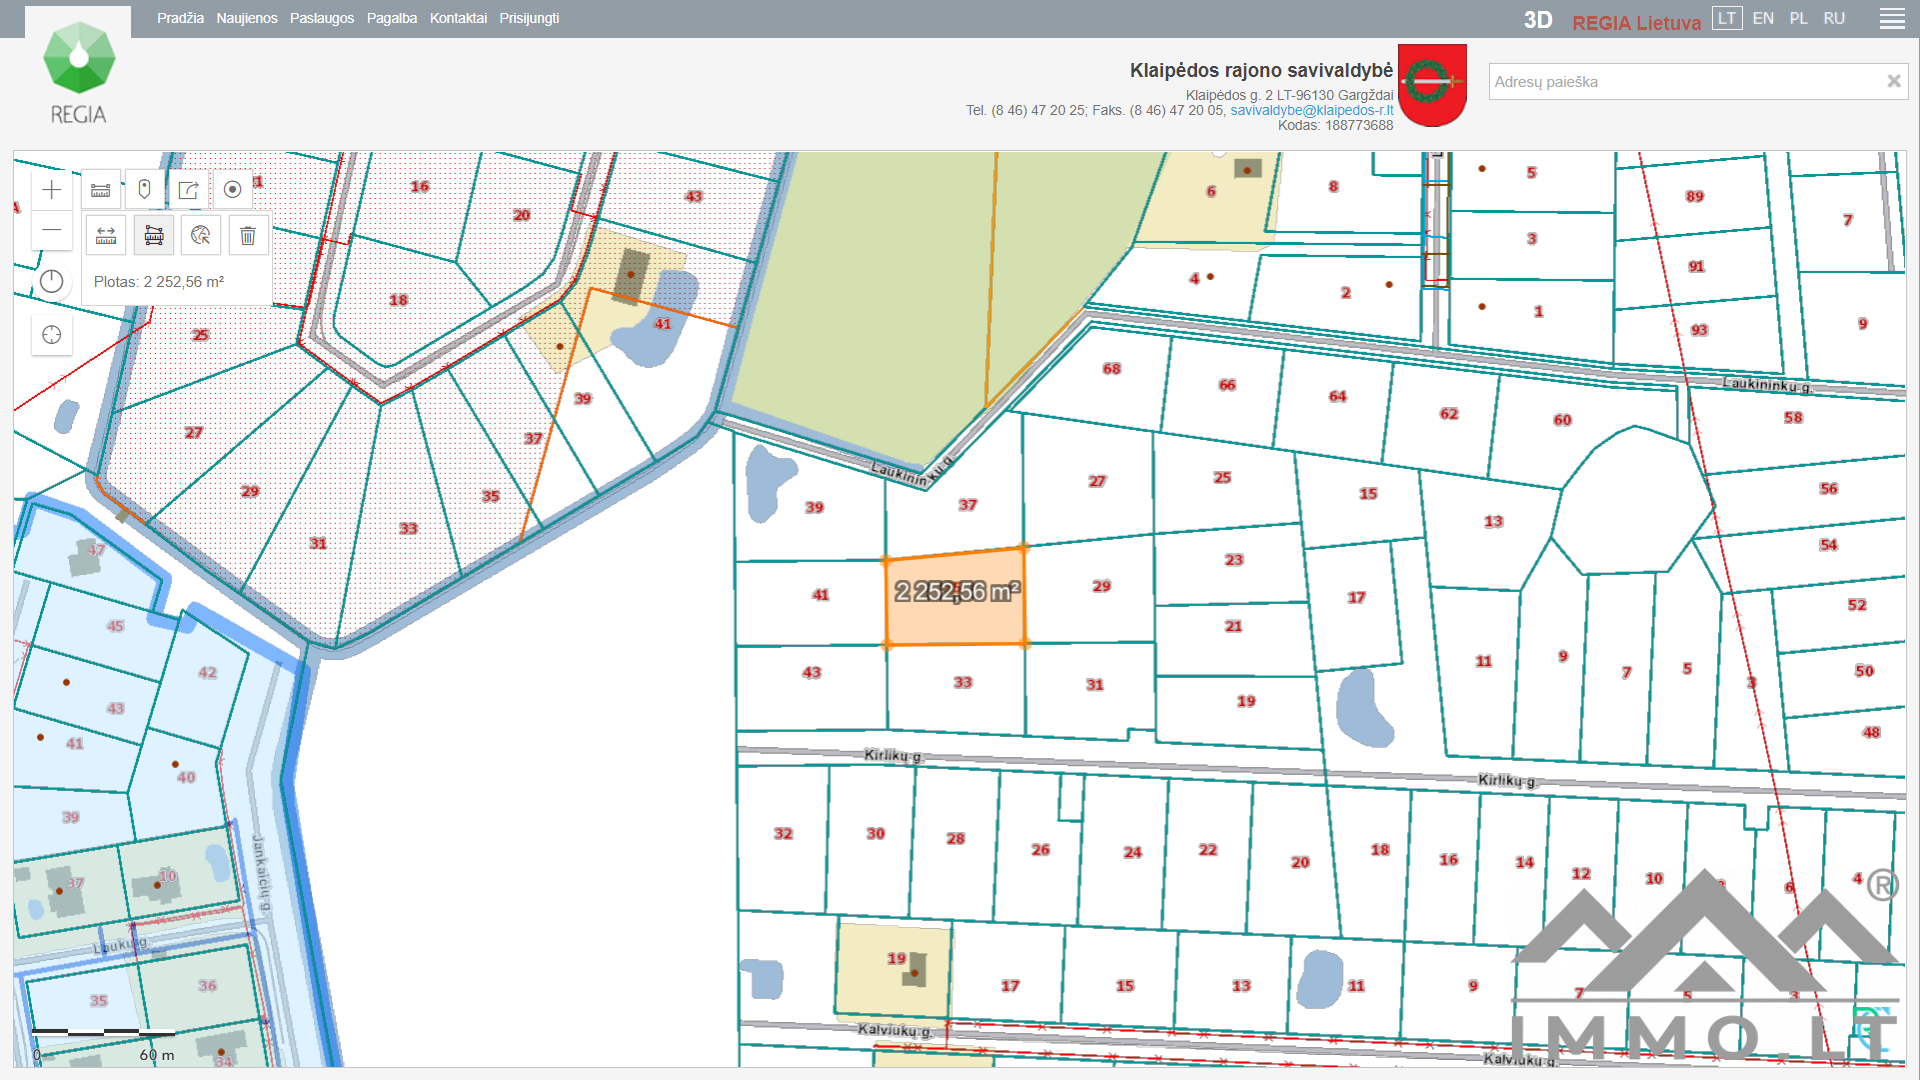Open the measurement tools ruler icon

[x=101, y=189]
